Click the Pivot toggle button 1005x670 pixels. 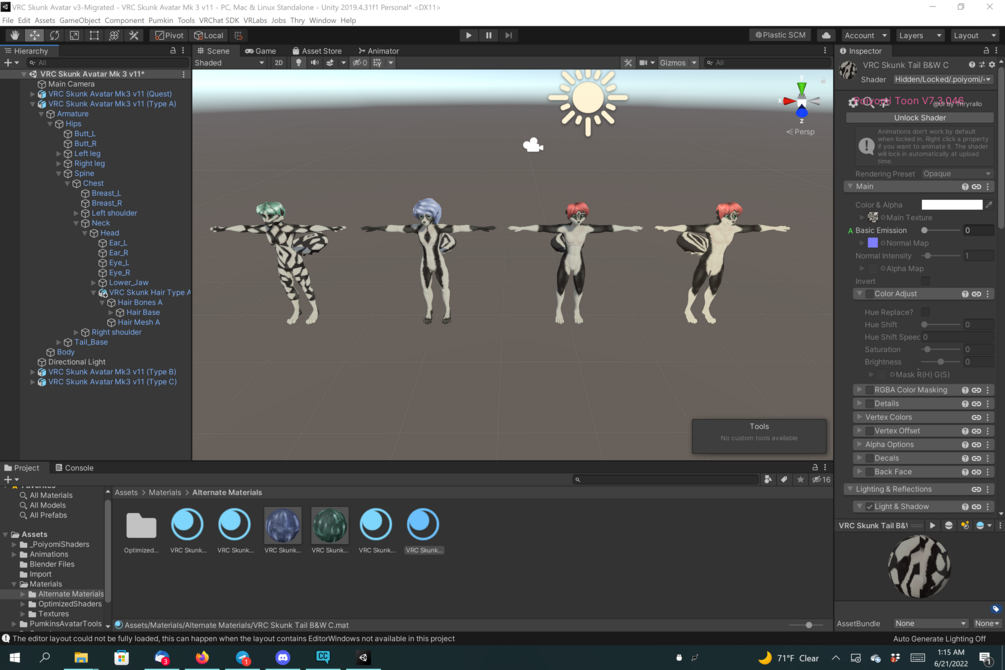click(x=169, y=35)
